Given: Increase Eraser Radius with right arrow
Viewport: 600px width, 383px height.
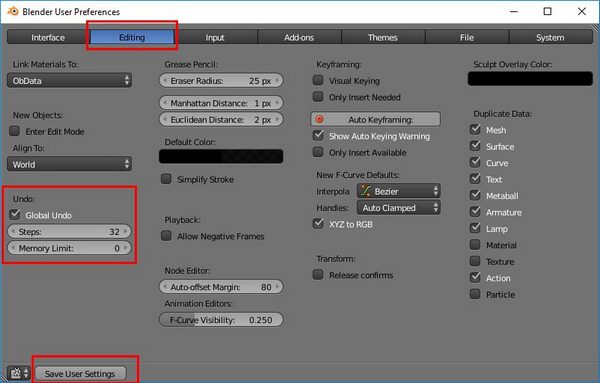Looking at the screenshot, I should pos(277,81).
